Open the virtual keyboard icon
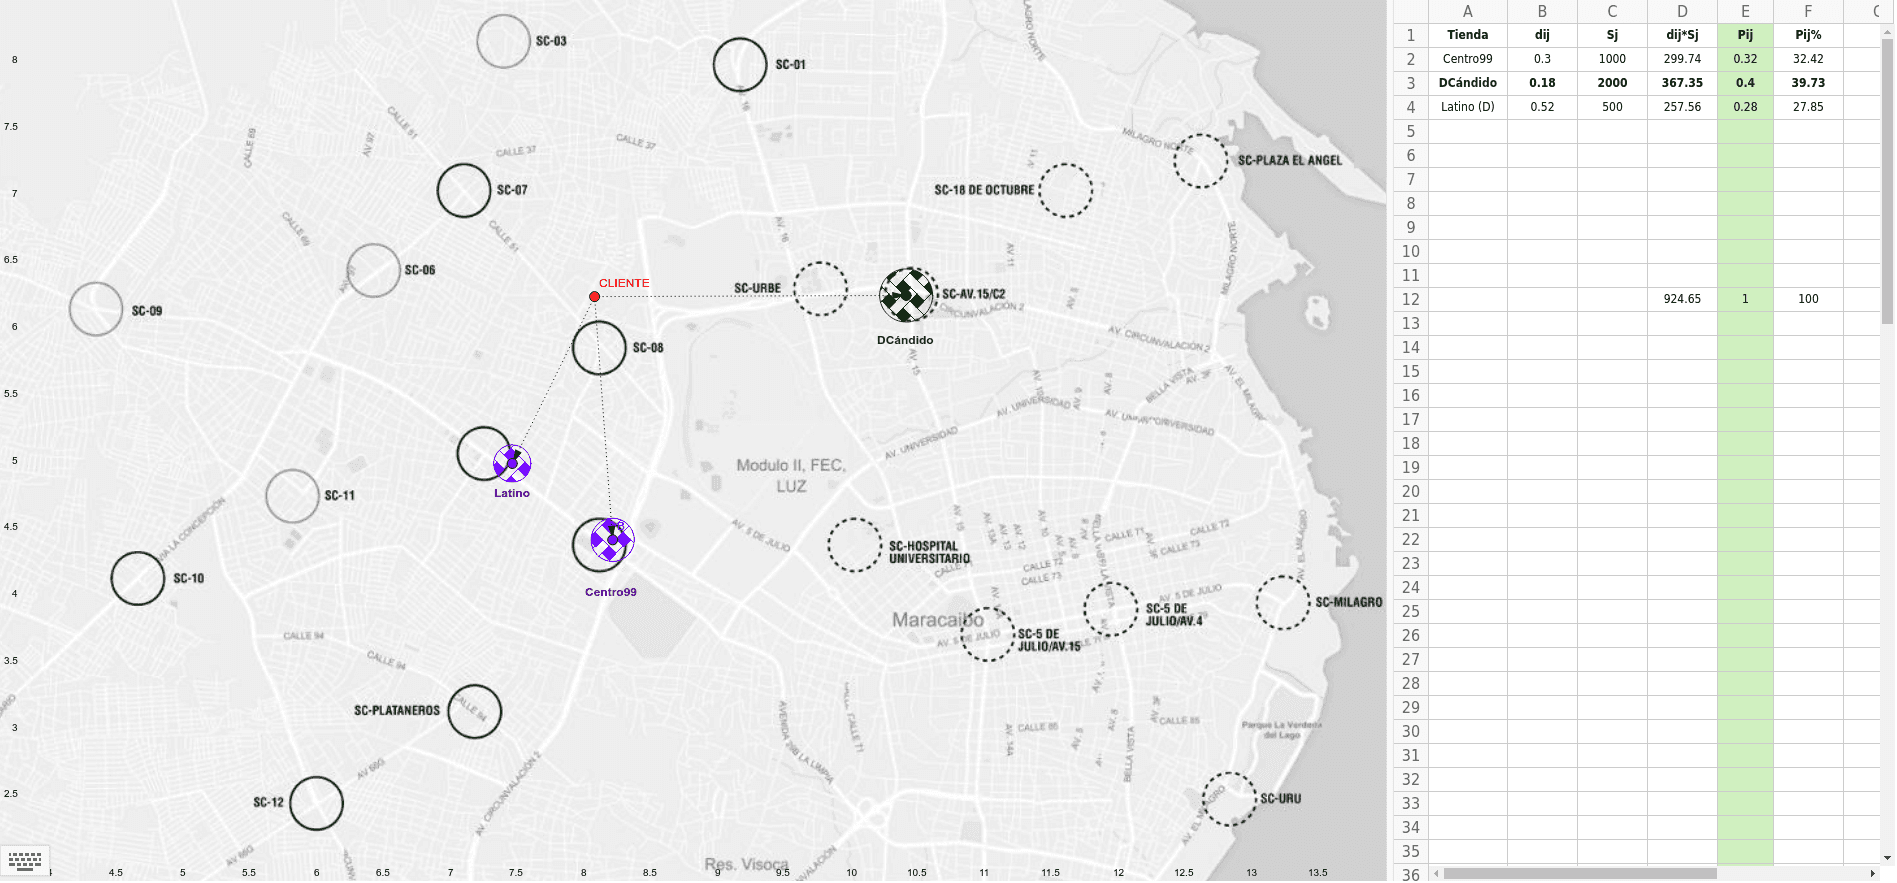The width and height of the screenshot is (1897, 883). (x=25, y=861)
